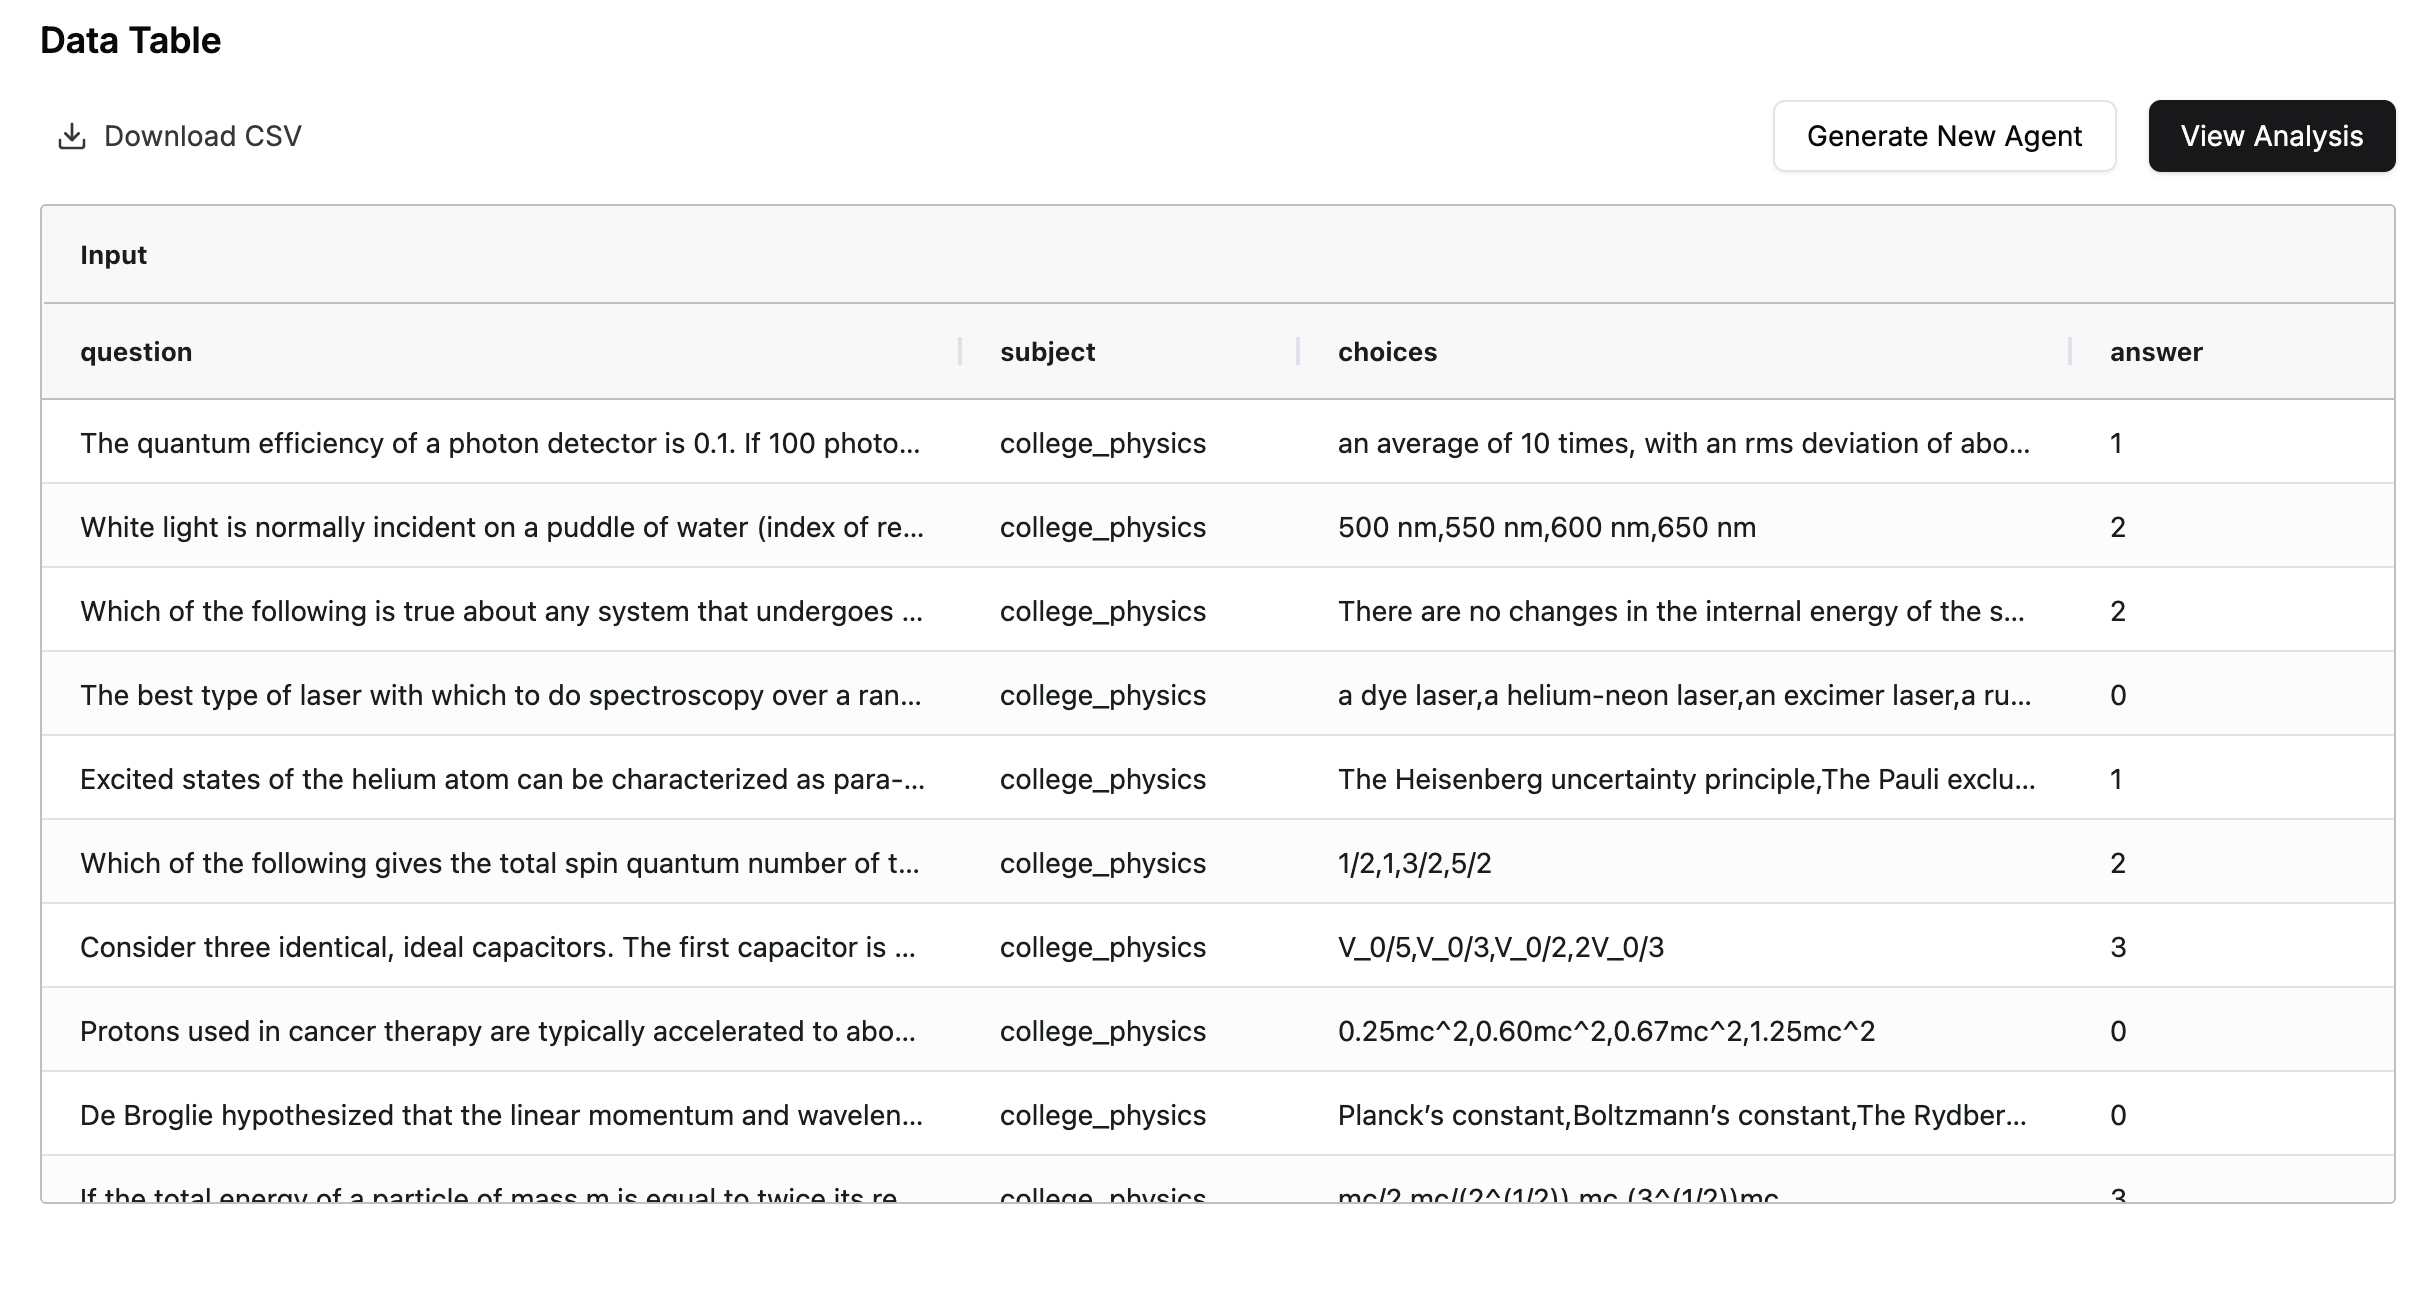
Task: Click choices cell '500 nm,550 nm,600 nm,650 nm'
Action: pyautogui.click(x=1547, y=527)
